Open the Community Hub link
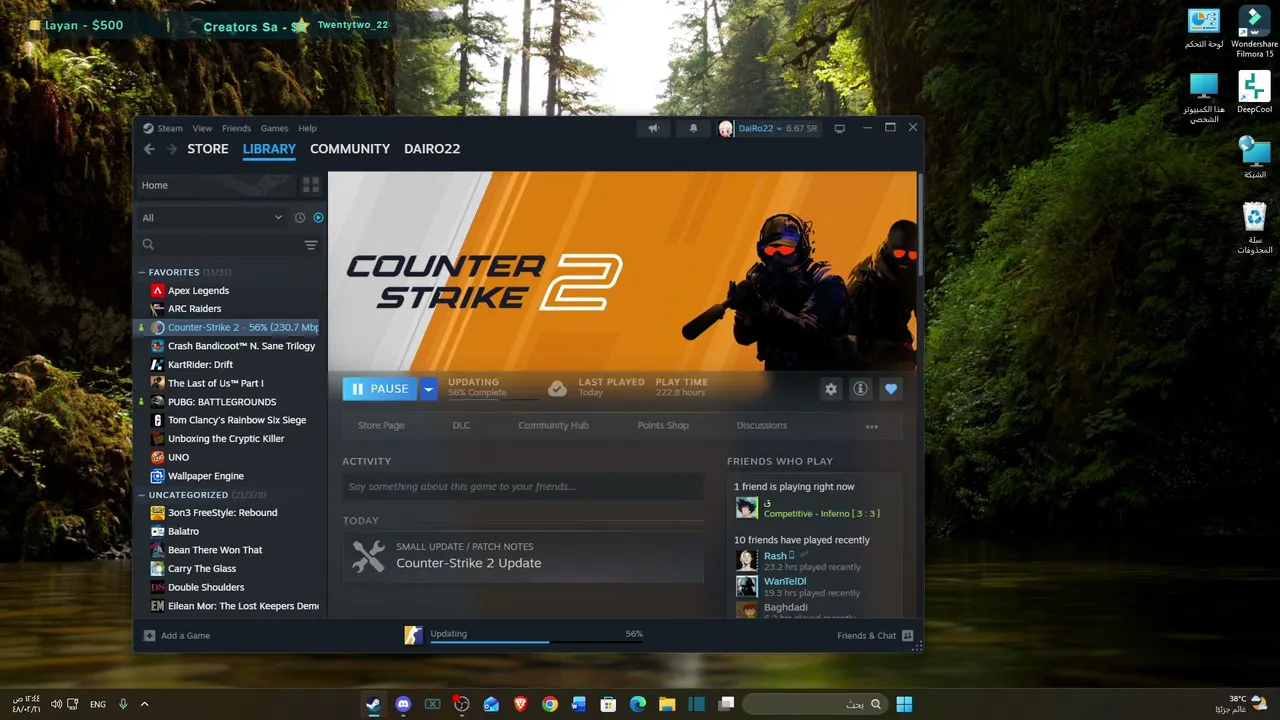The width and height of the screenshot is (1280, 720). (553, 426)
